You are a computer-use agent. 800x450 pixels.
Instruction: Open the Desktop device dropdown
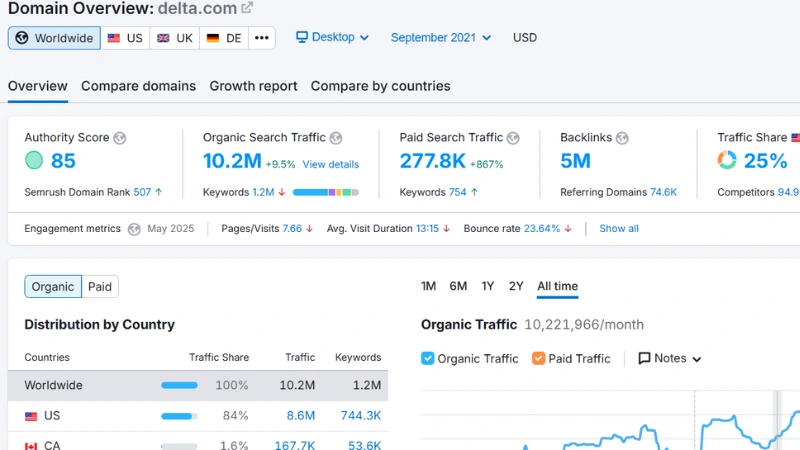[332, 37]
